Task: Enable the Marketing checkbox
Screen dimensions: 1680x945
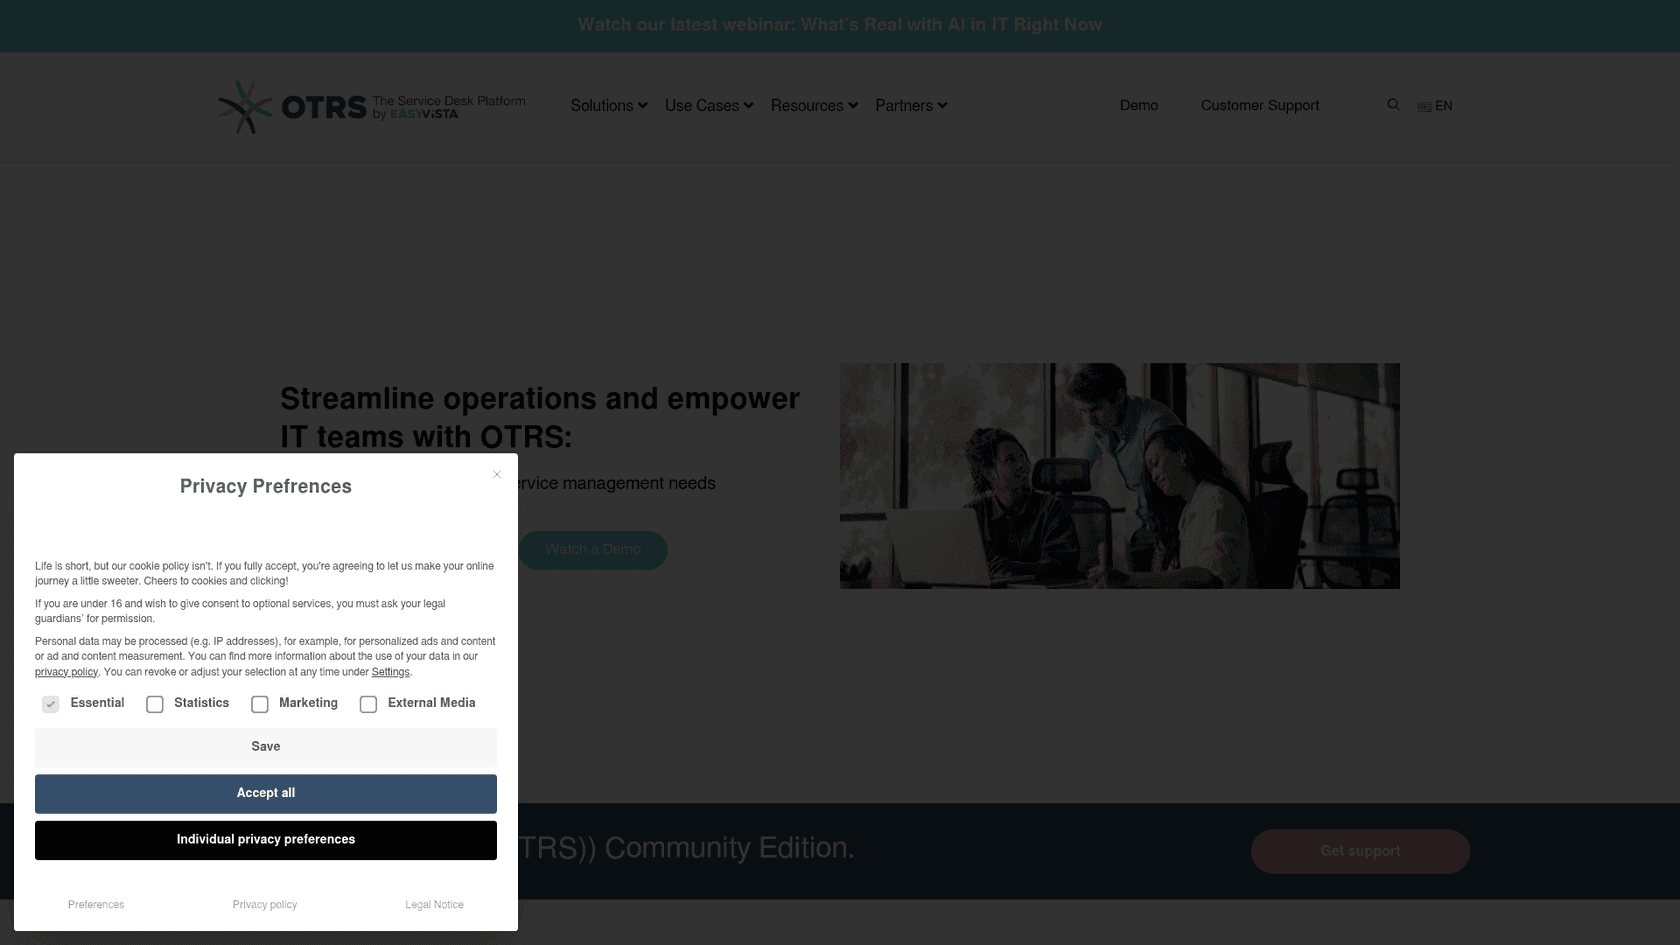Action: (x=260, y=704)
